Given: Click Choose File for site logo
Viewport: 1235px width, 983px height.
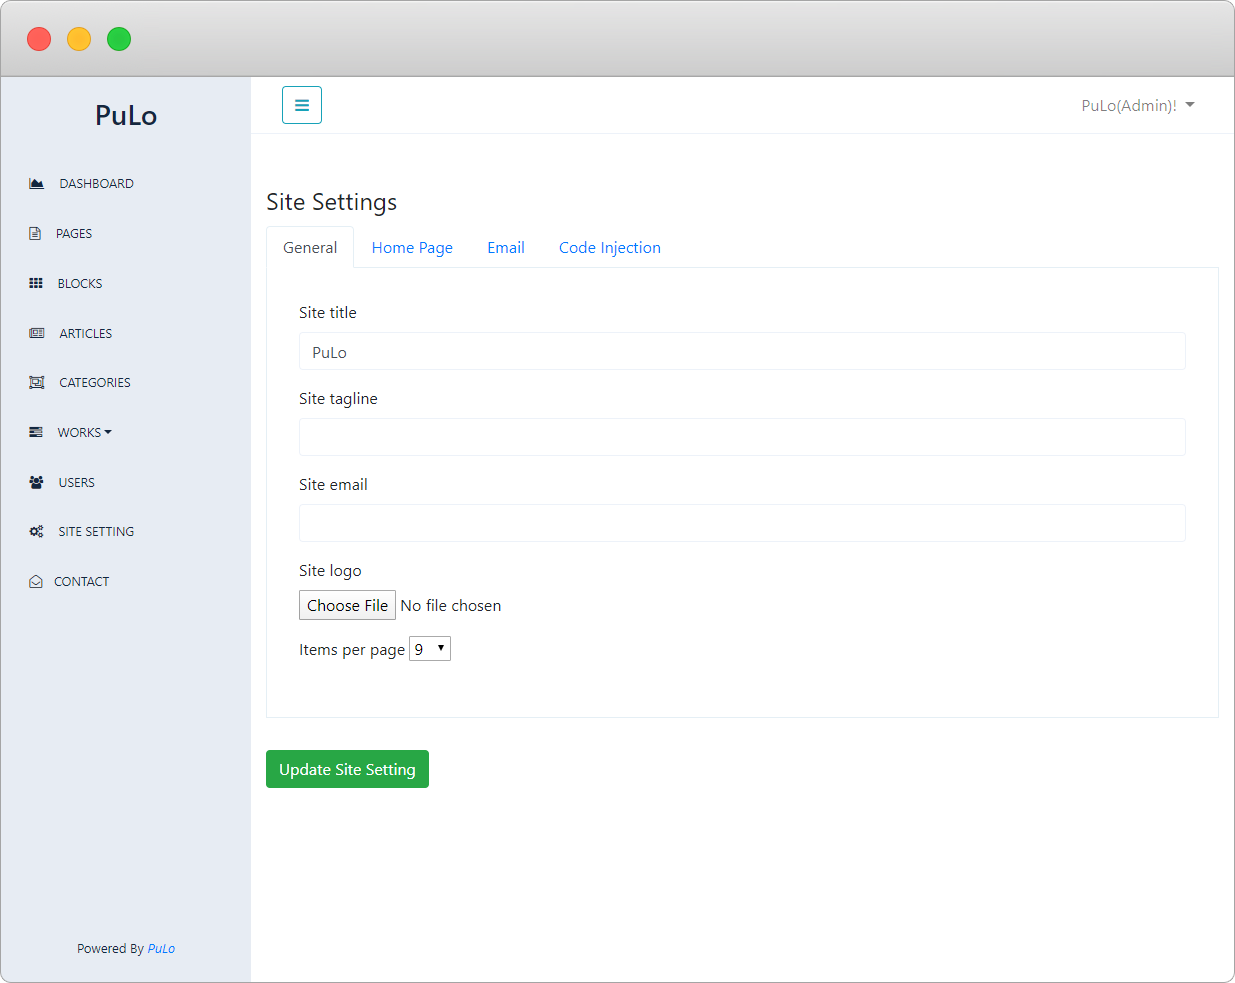Looking at the screenshot, I should (x=347, y=605).
